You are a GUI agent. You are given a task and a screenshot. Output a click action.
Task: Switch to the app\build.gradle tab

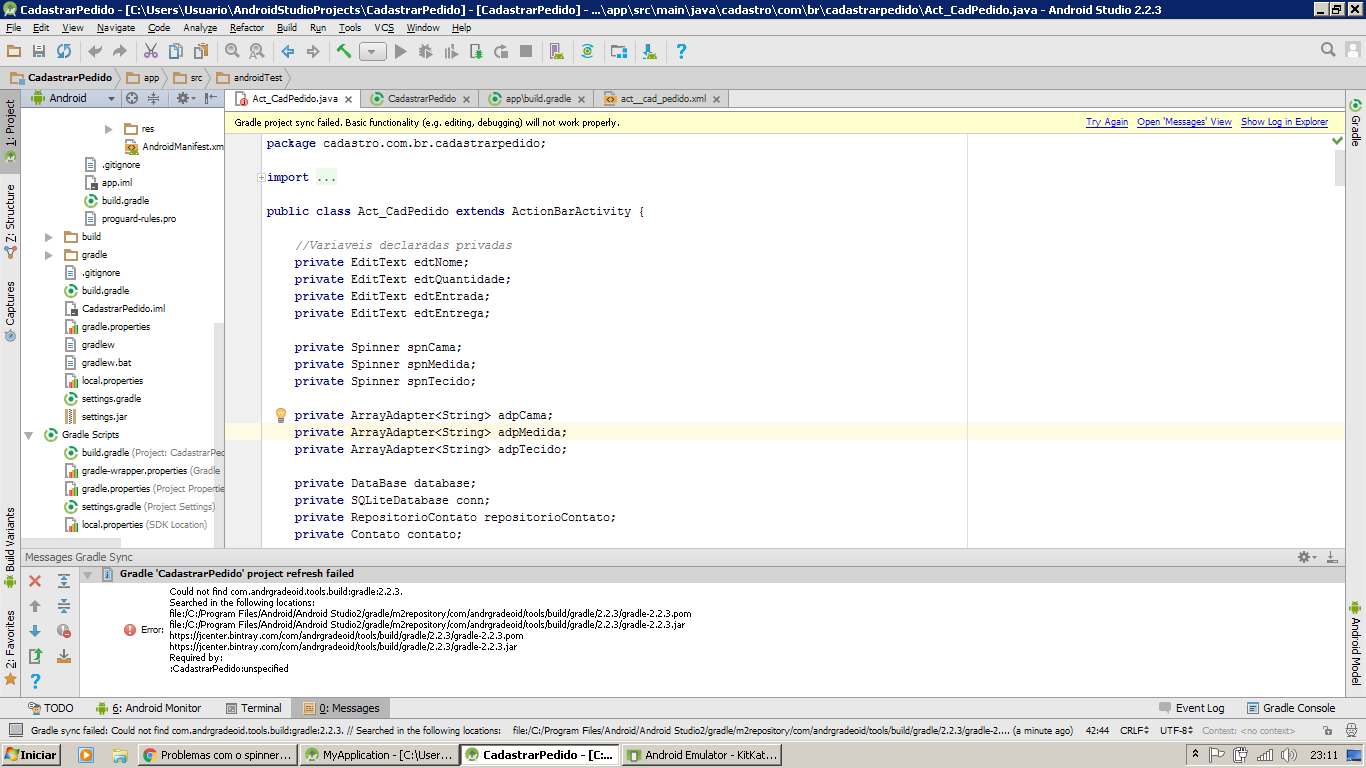(537, 99)
